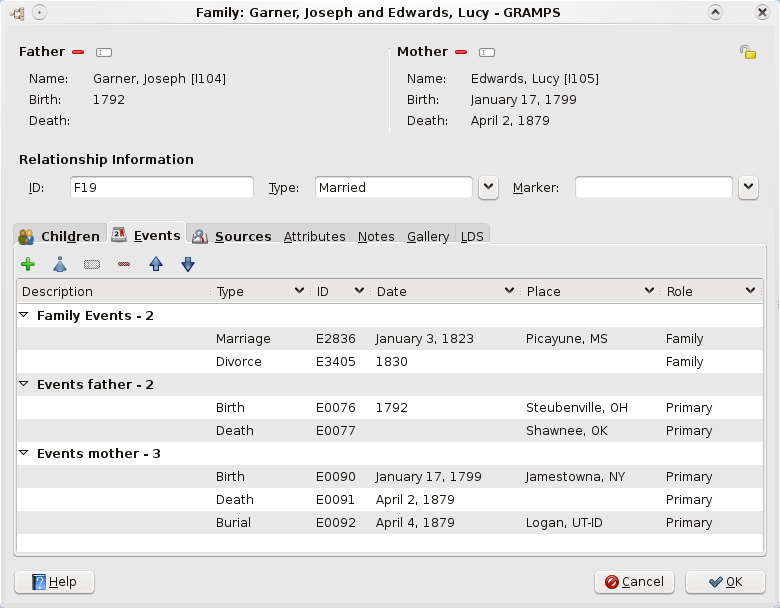Open the Gallery tab

[x=428, y=236]
